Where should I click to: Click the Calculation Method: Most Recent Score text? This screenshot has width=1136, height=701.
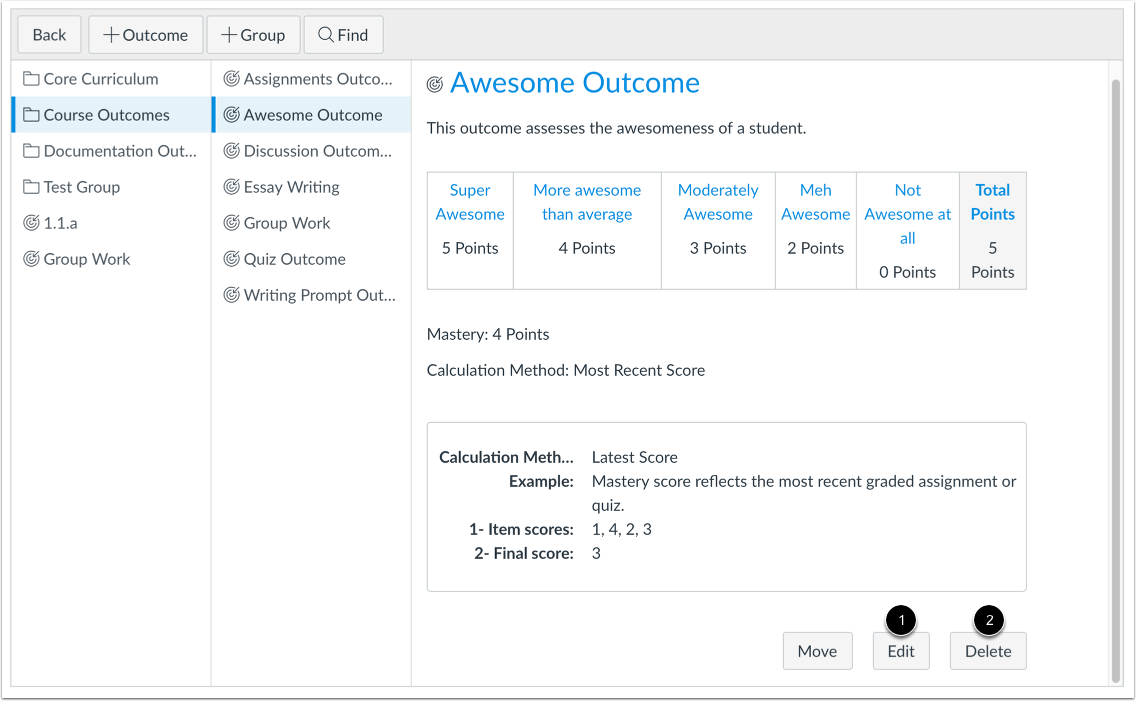[x=566, y=370]
